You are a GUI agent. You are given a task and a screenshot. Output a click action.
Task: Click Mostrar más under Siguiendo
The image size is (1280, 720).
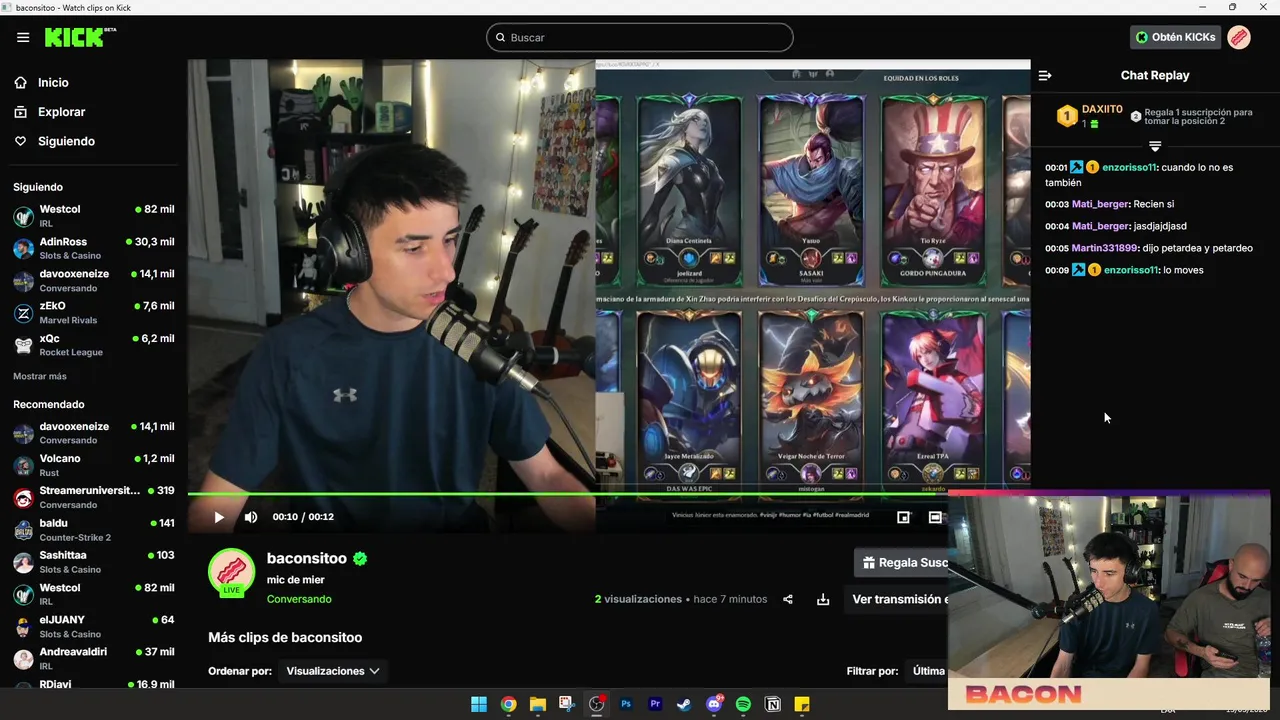[x=40, y=376]
